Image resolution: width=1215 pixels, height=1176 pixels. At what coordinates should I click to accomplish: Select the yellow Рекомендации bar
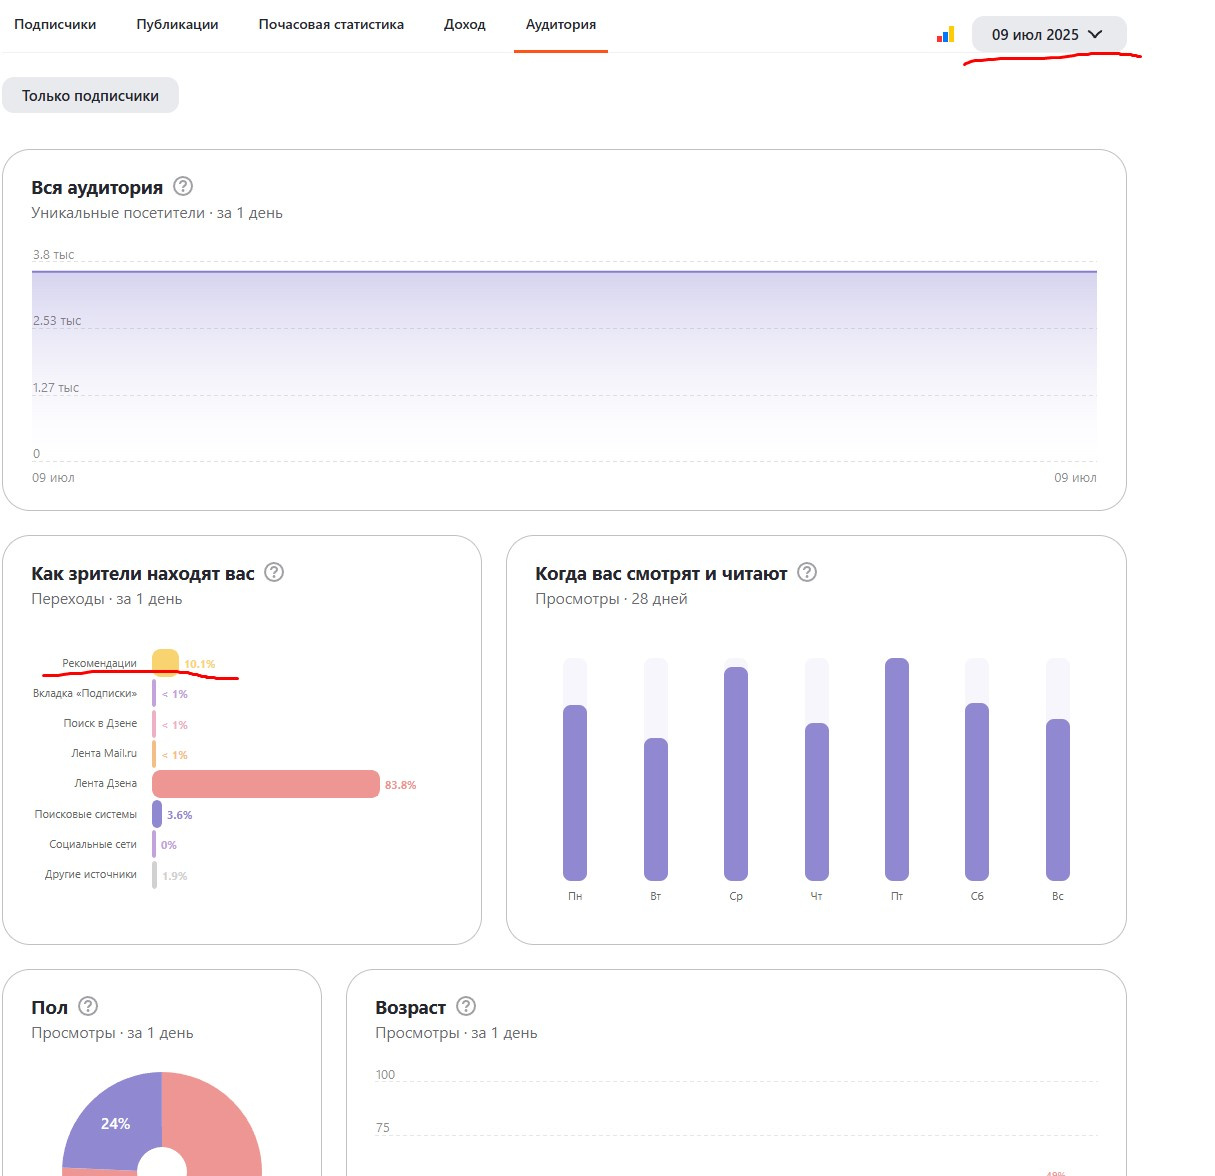(166, 663)
